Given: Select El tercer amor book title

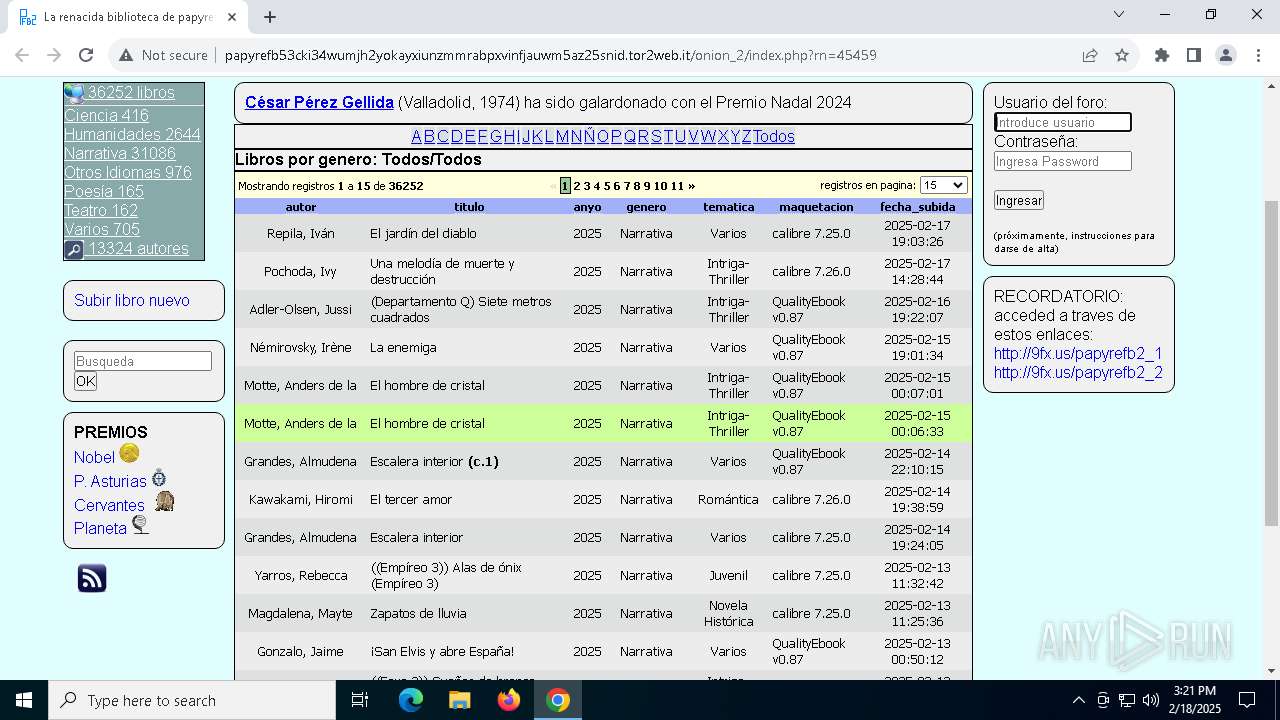Looking at the screenshot, I should click(411, 499).
